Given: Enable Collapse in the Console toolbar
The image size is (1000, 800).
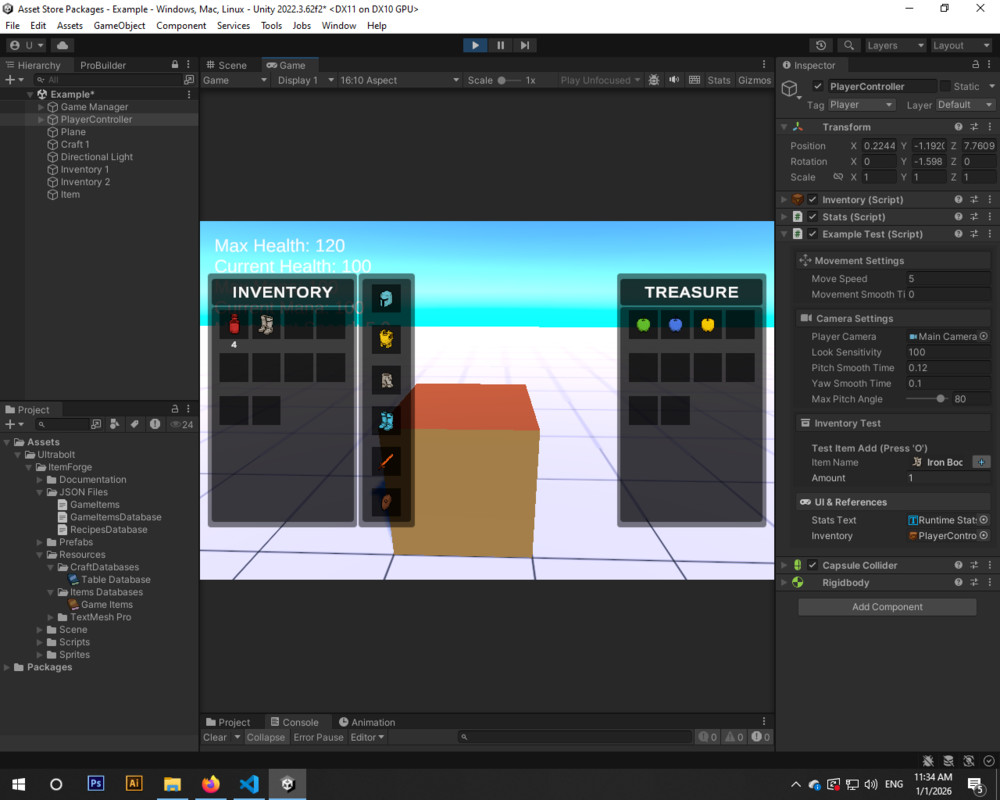Looking at the screenshot, I should 265,737.
